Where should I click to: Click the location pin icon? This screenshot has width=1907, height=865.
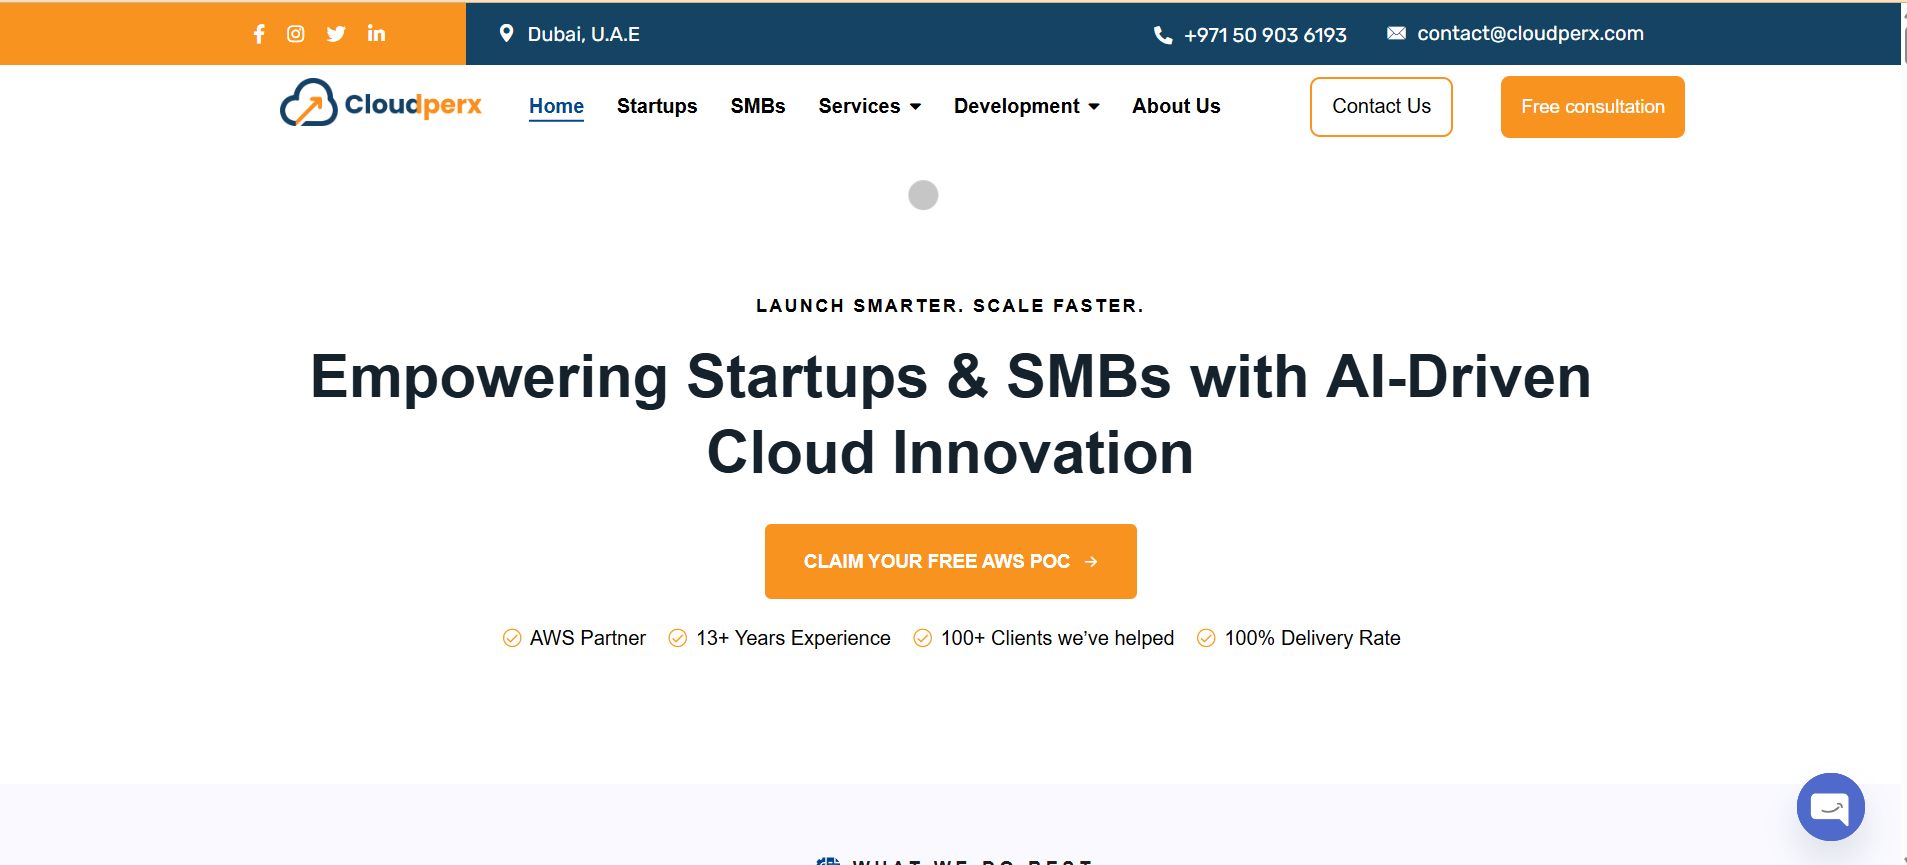tap(507, 34)
